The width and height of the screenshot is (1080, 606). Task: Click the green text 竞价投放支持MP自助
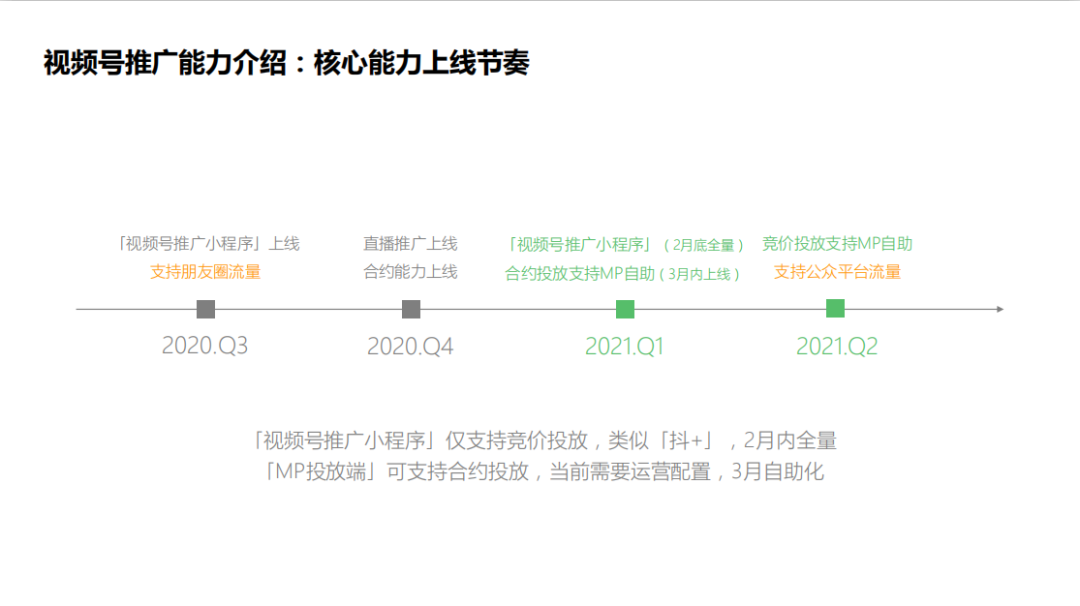[x=838, y=242]
